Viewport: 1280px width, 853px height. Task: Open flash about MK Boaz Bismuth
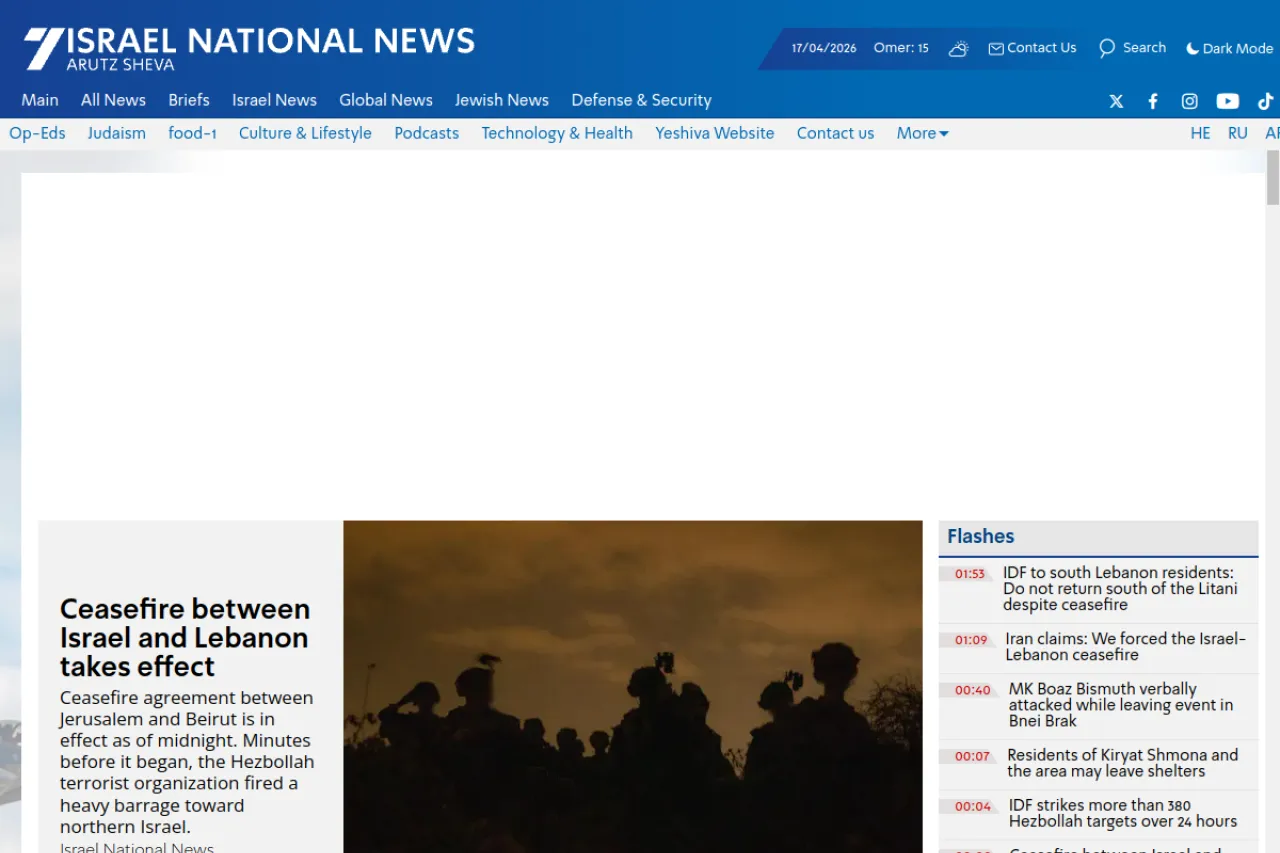(x=1121, y=705)
